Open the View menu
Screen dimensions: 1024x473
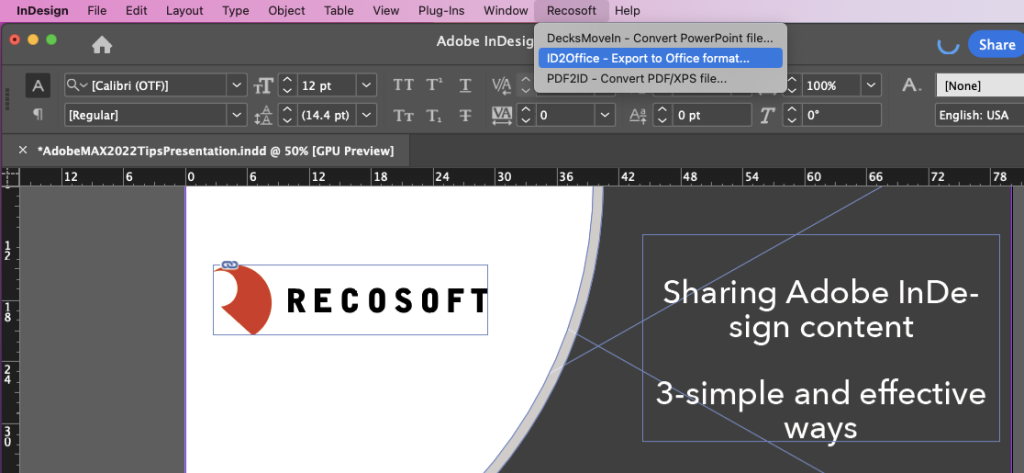[x=386, y=10]
